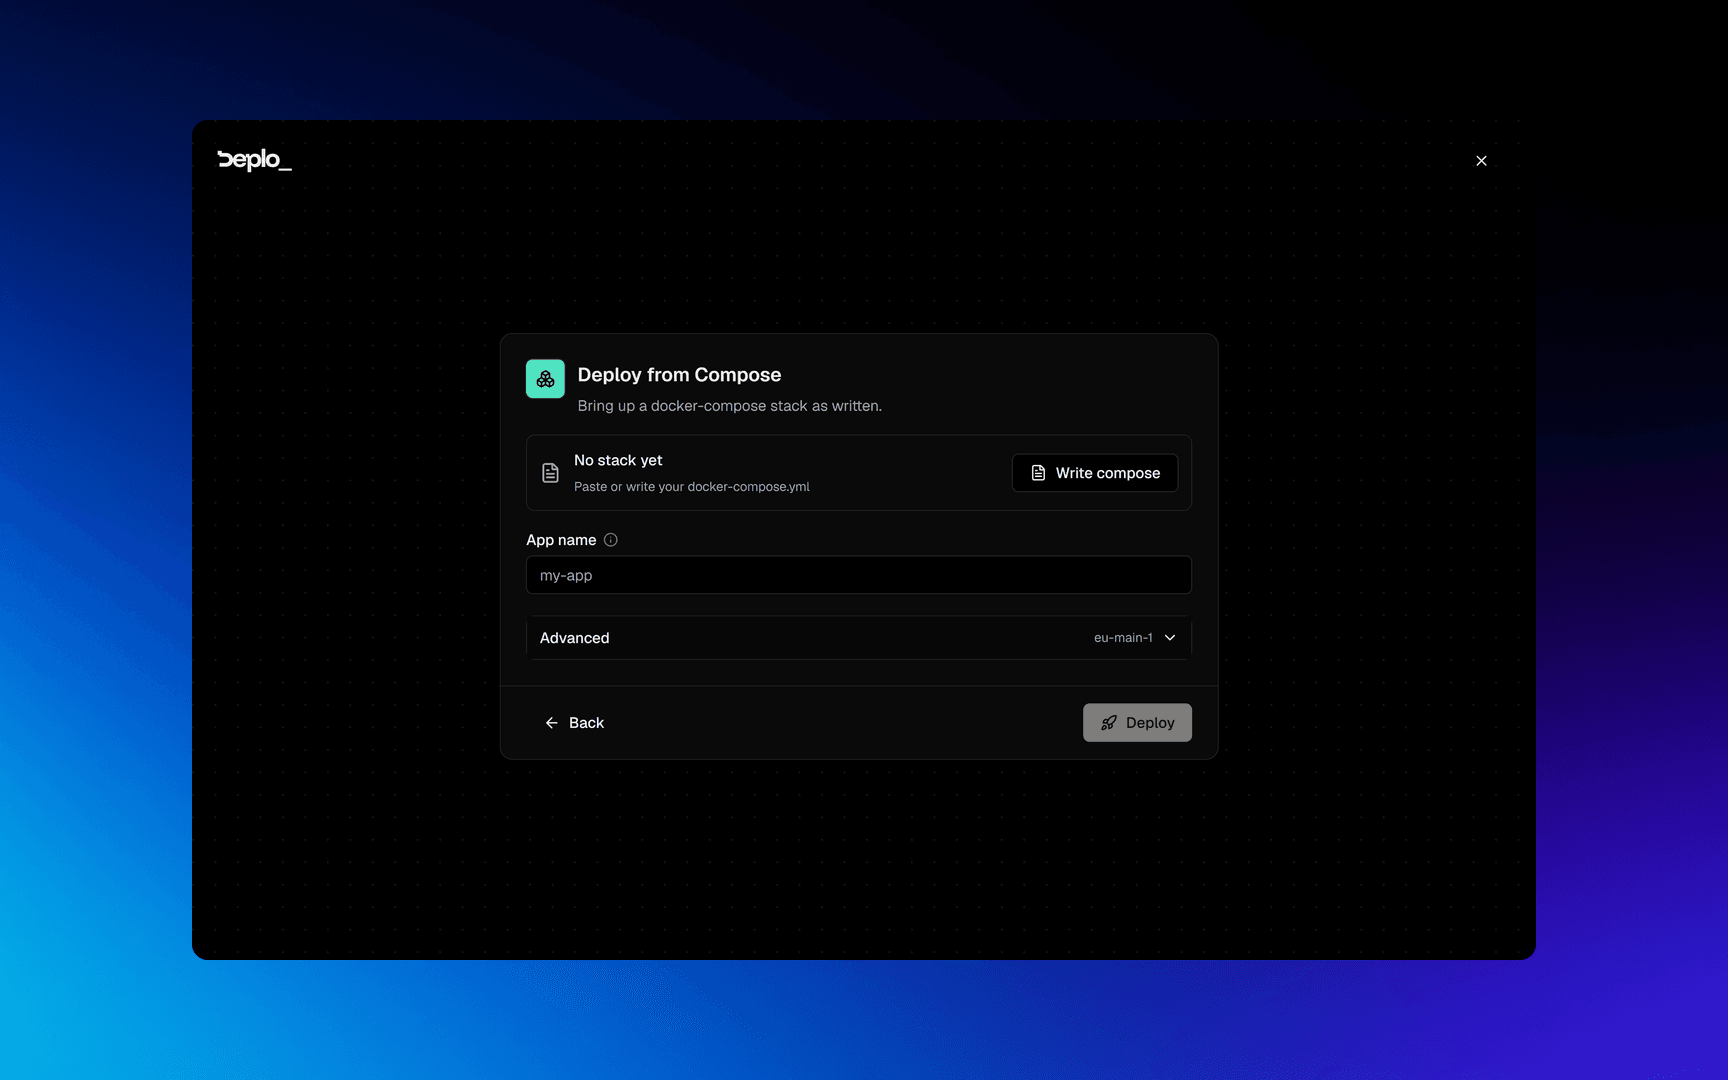The image size is (1728, 1080).
Task: Click Paste or write your docker-compose.yml text
Action: point(692,487)
